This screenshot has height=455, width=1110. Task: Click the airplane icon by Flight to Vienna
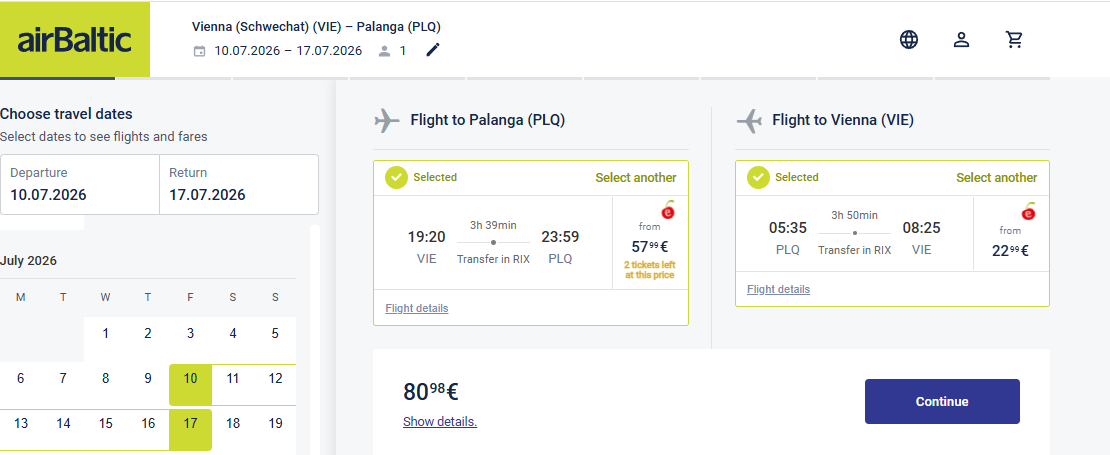pyautogui.click(x=749, y=120)
